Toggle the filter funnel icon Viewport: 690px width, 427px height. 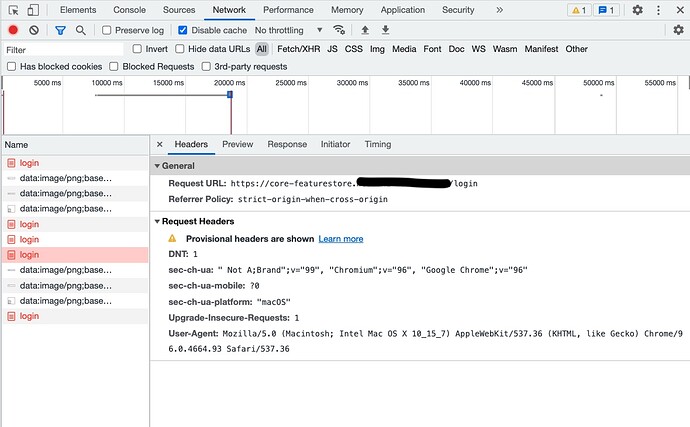pyautogui.click(x=60, y=30)
